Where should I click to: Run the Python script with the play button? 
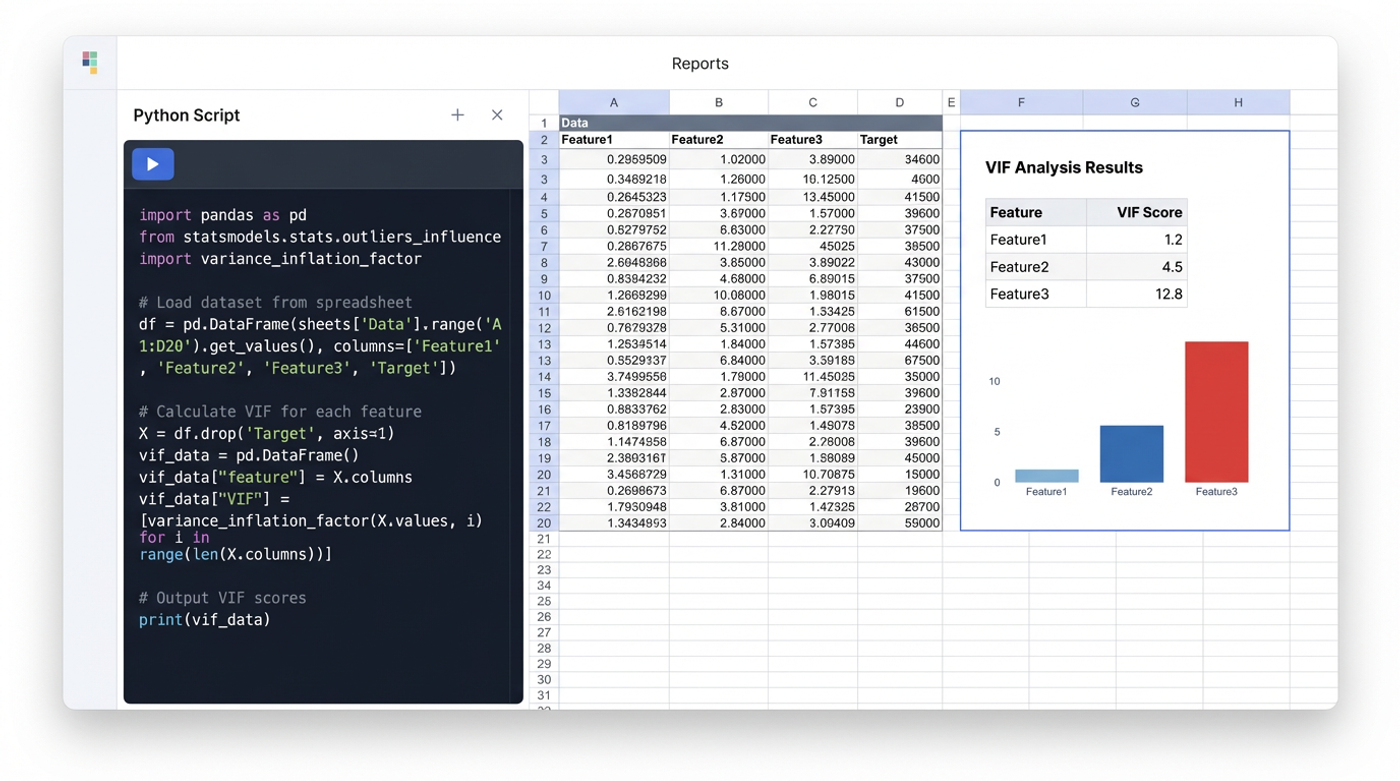[153, 164]
